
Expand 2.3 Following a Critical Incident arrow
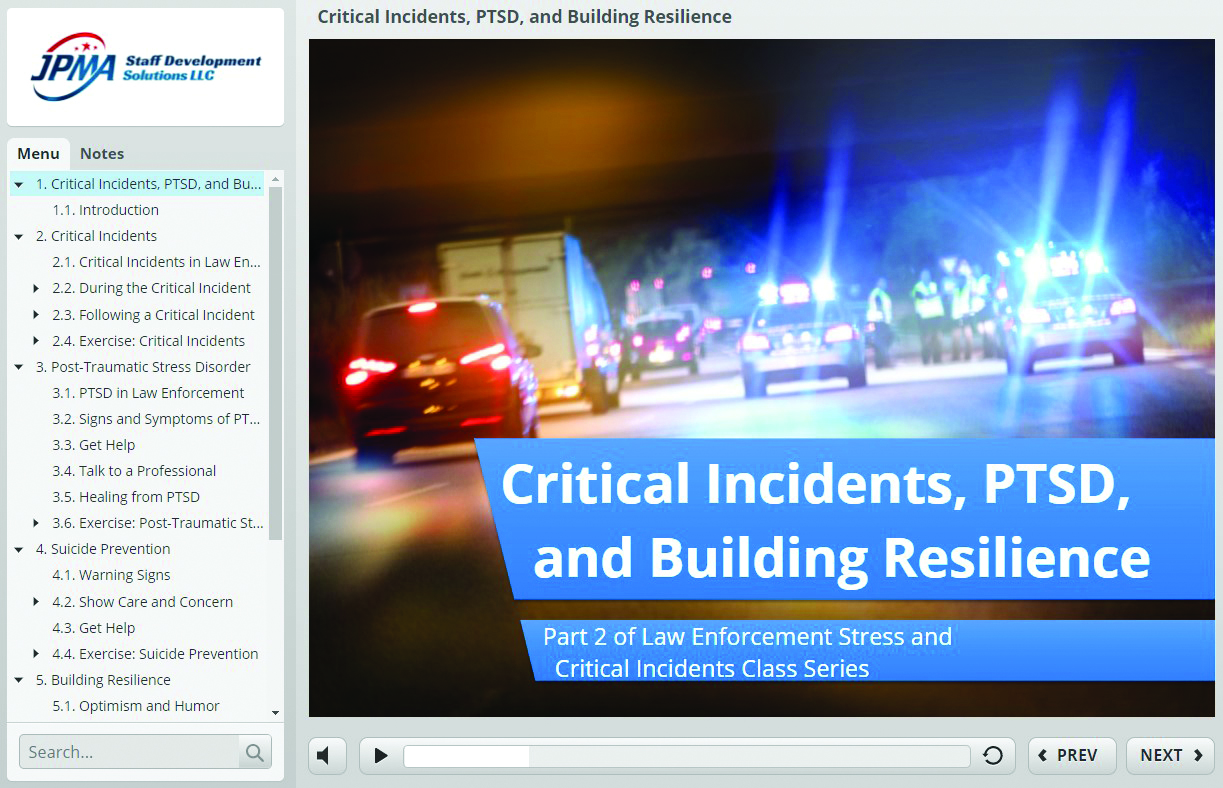click(37, 315)
